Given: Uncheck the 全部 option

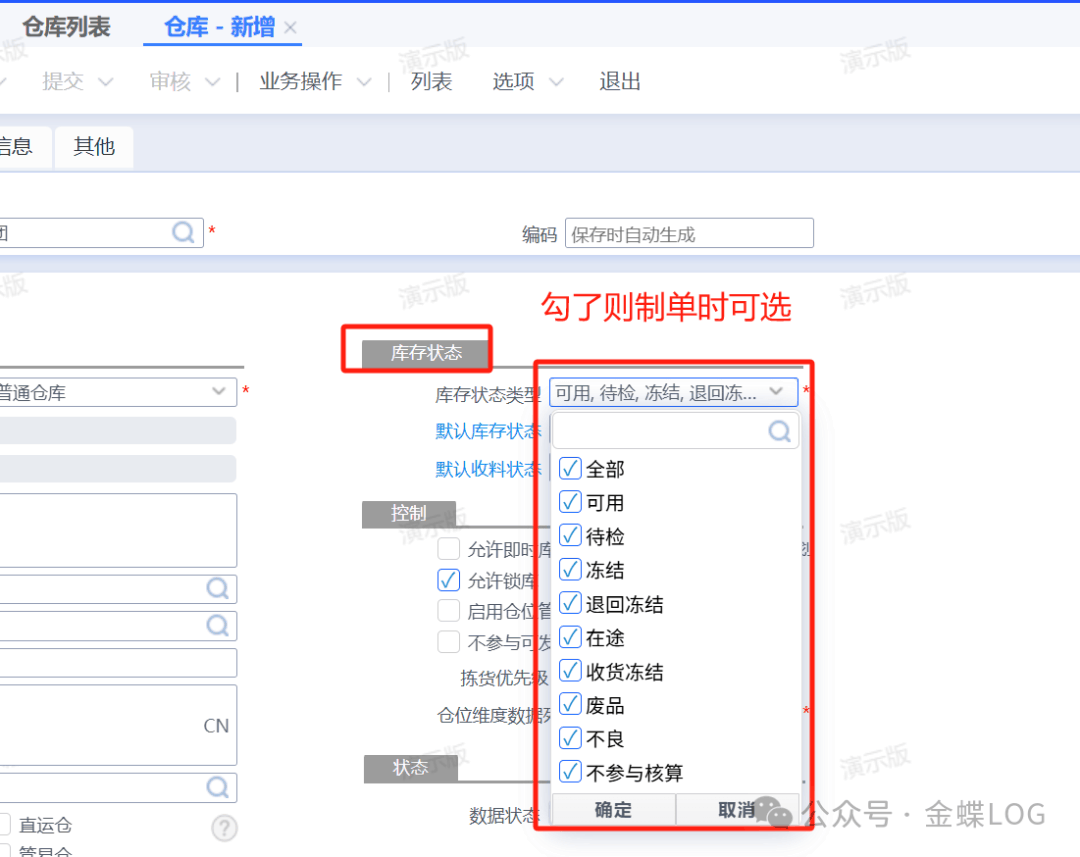Looking at the screenshot, I should click(570, 469).
